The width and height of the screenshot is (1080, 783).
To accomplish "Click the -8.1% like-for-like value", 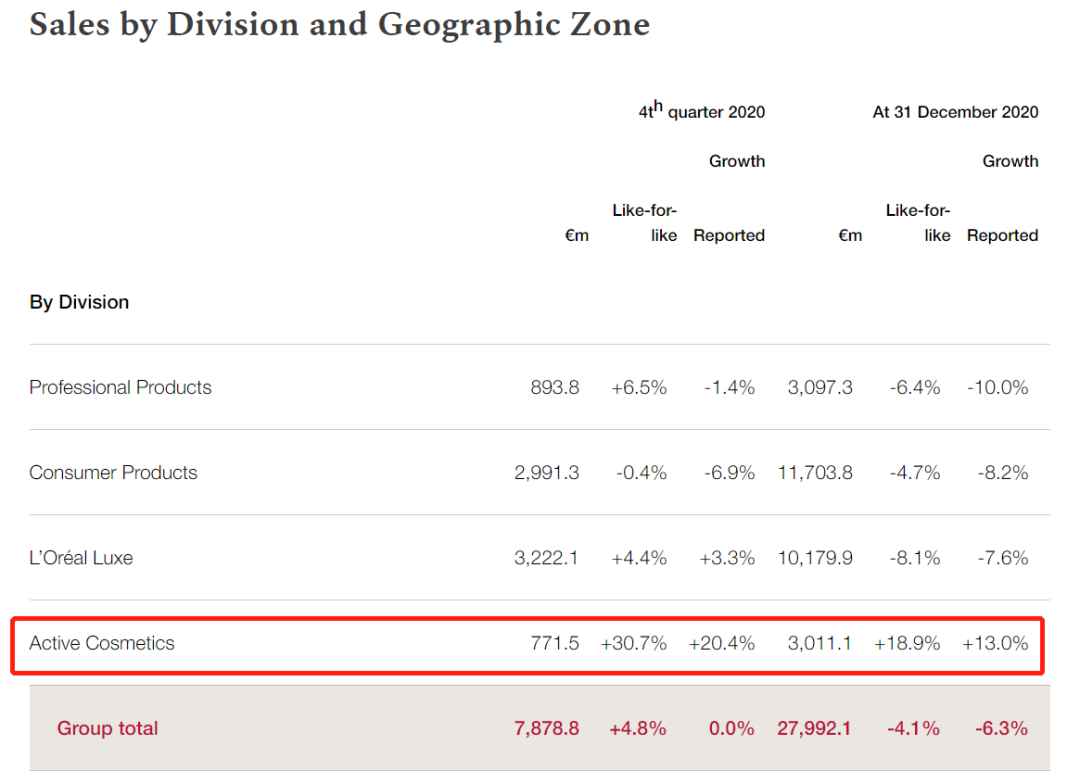I will [x=915, y=558].
